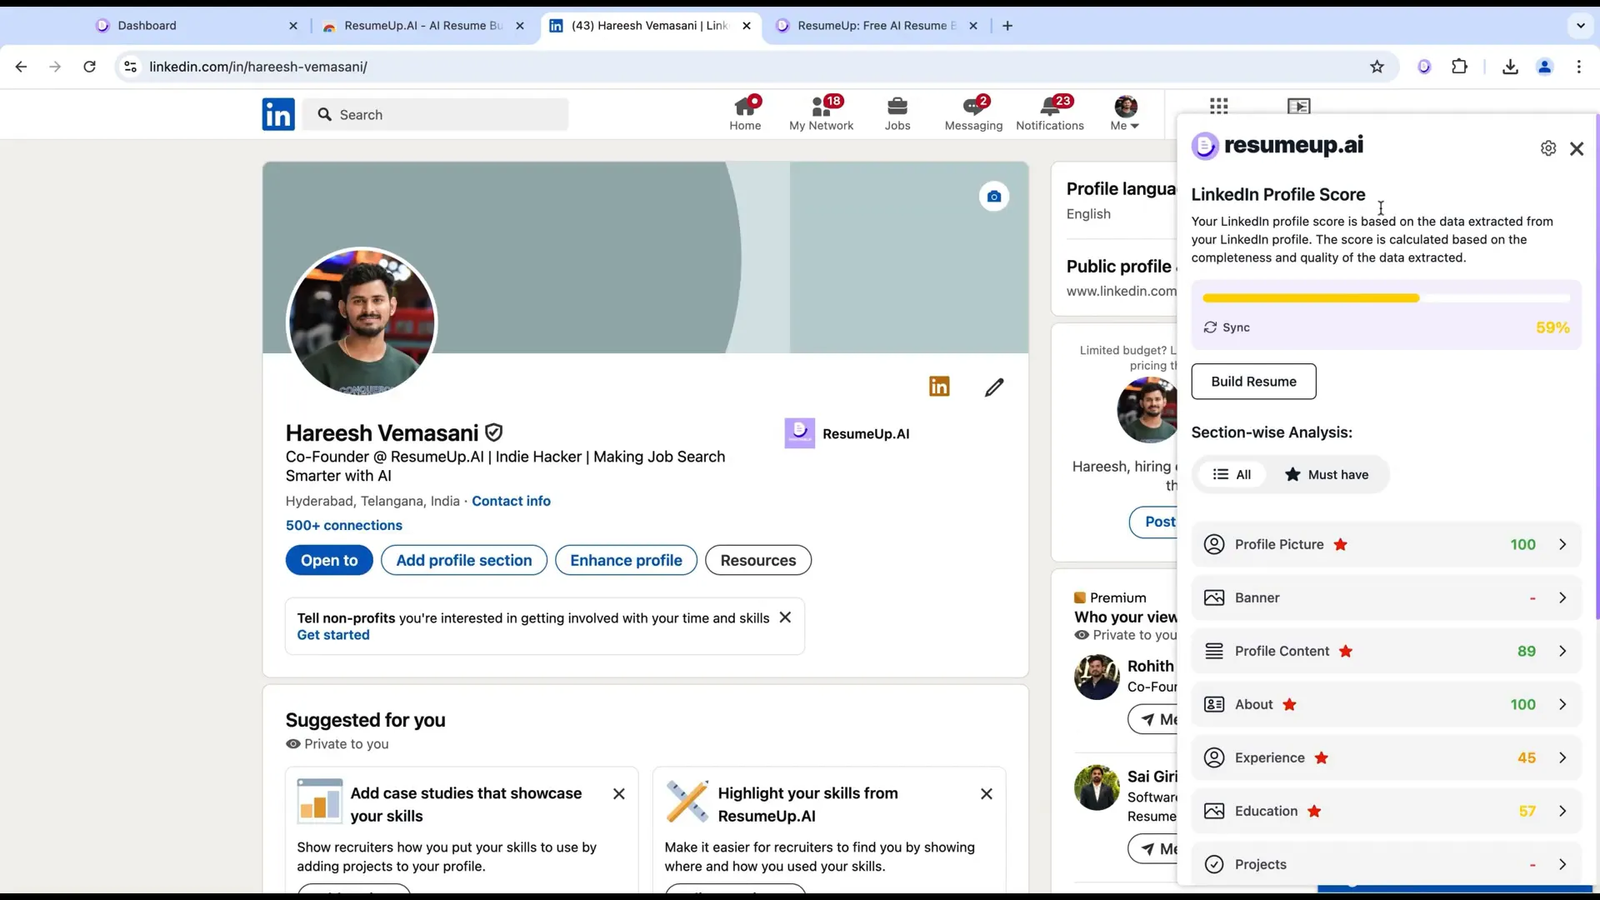Viewport: 1600px width, 900px height.
Task: Expand the Banner section row
Action: pos(1386,597)
